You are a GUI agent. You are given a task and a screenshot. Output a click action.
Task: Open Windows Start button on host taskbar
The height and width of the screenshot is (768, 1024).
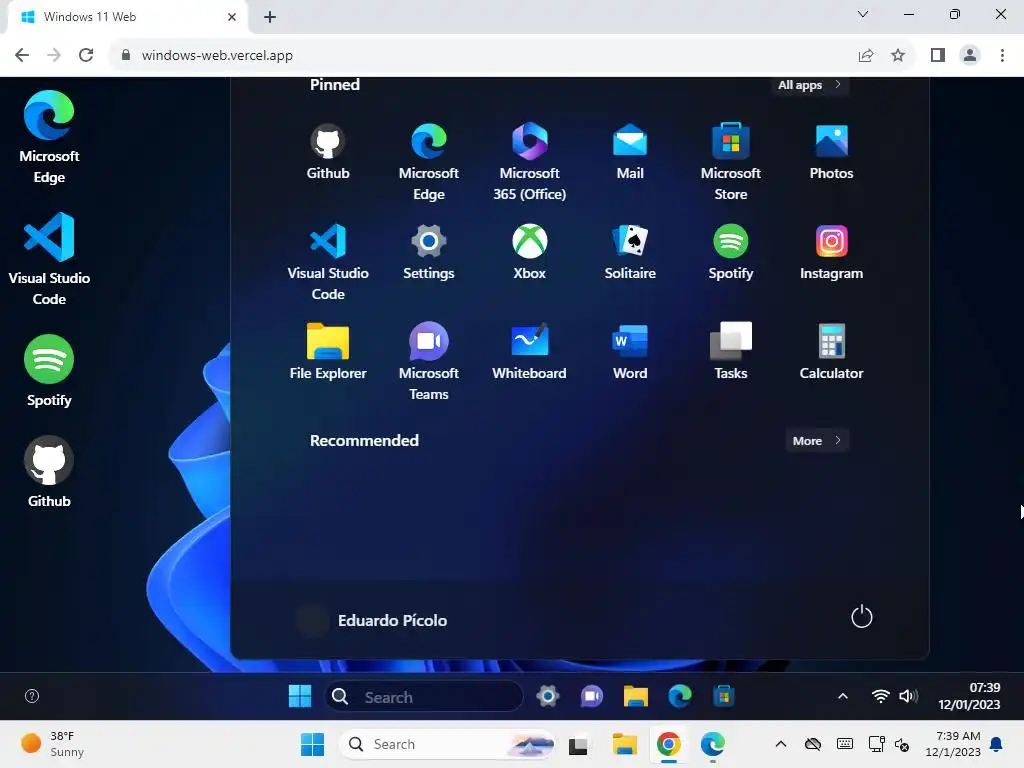[312, 744]
